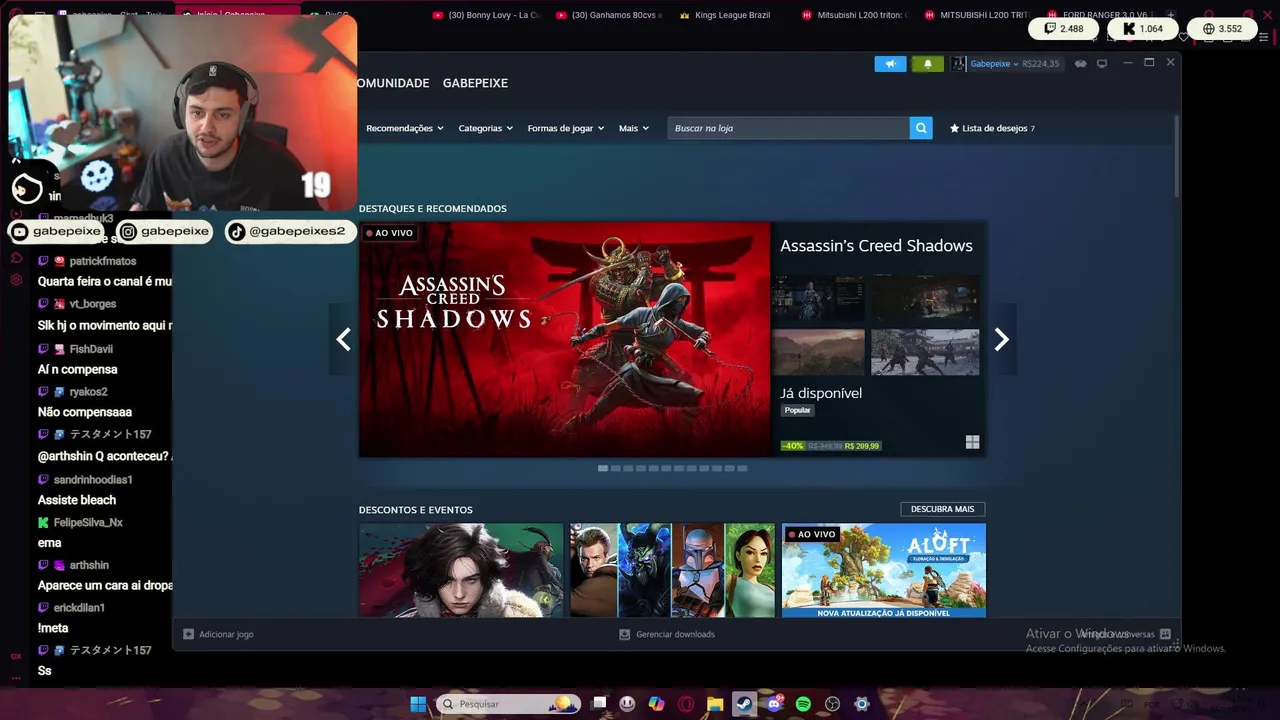The height and width of the screenshot is (720, 1280).
Task: Click sandrinhoodias1 username in Twitch chat
Action: pyautogui.click(x=93, y=480)
